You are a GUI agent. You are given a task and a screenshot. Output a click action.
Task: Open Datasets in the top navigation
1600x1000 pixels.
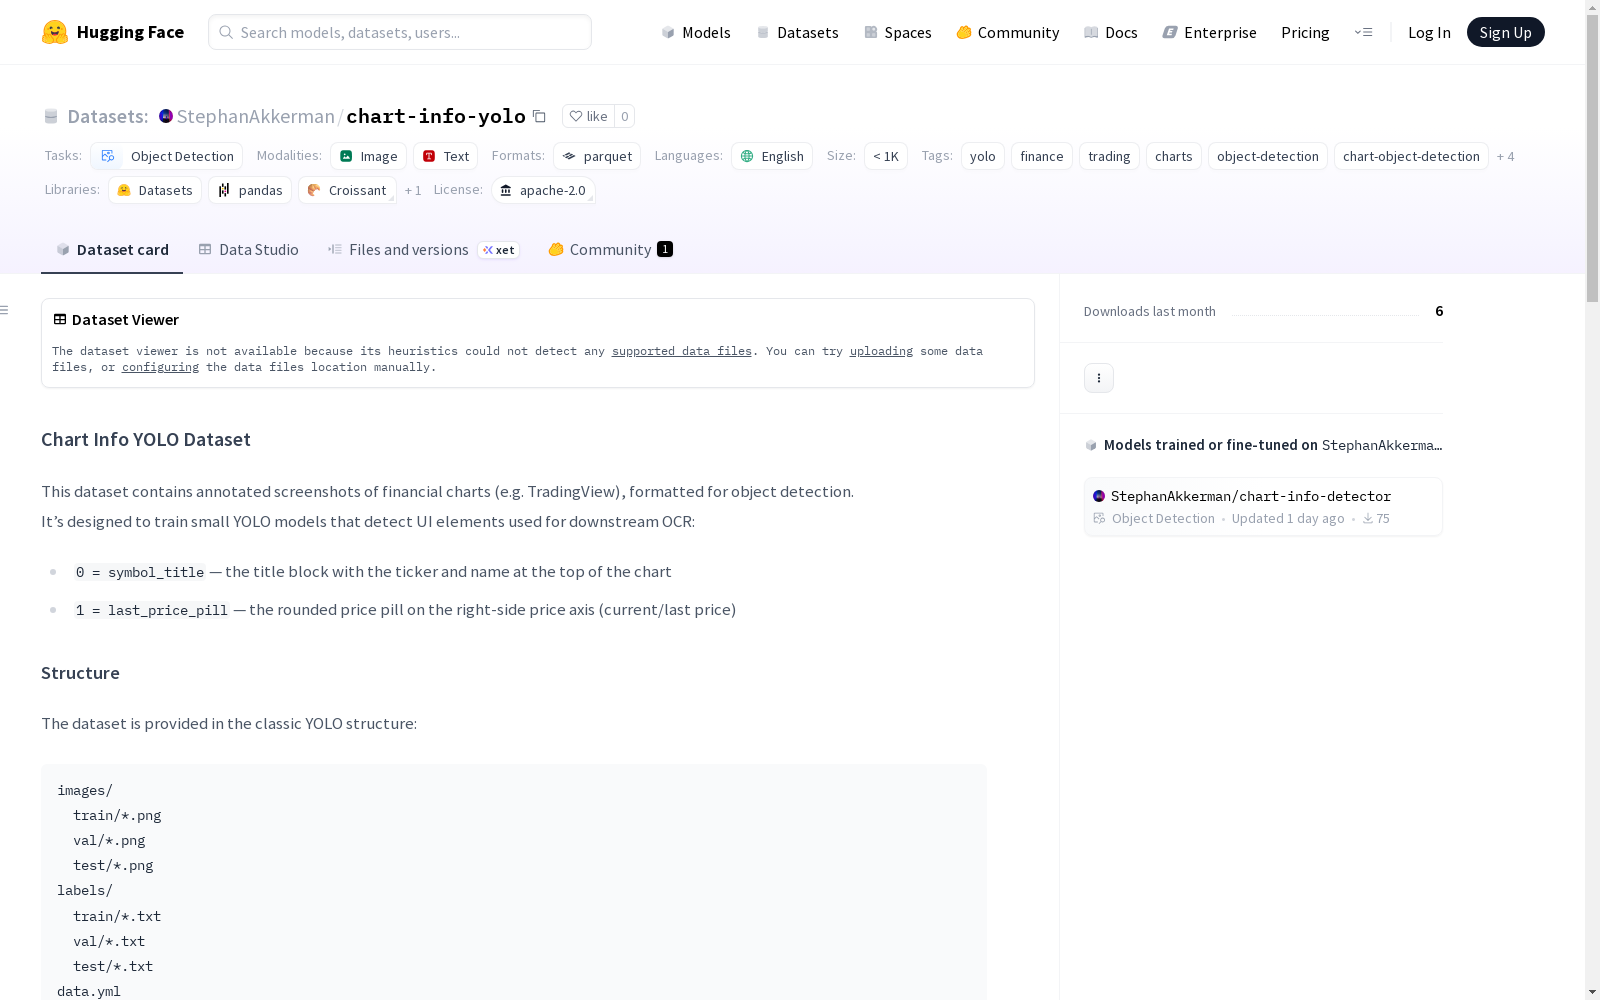[x=797, y=32]
